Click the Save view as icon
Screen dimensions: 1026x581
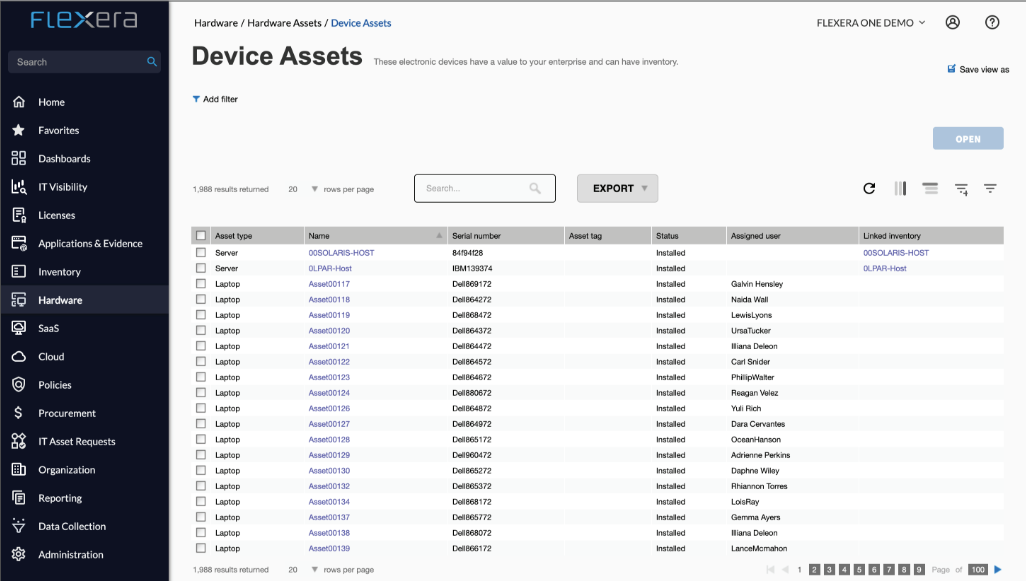pos(951,69)
